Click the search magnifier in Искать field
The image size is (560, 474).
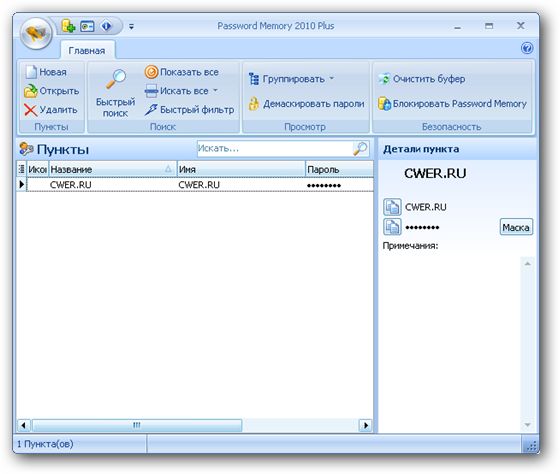360,149
